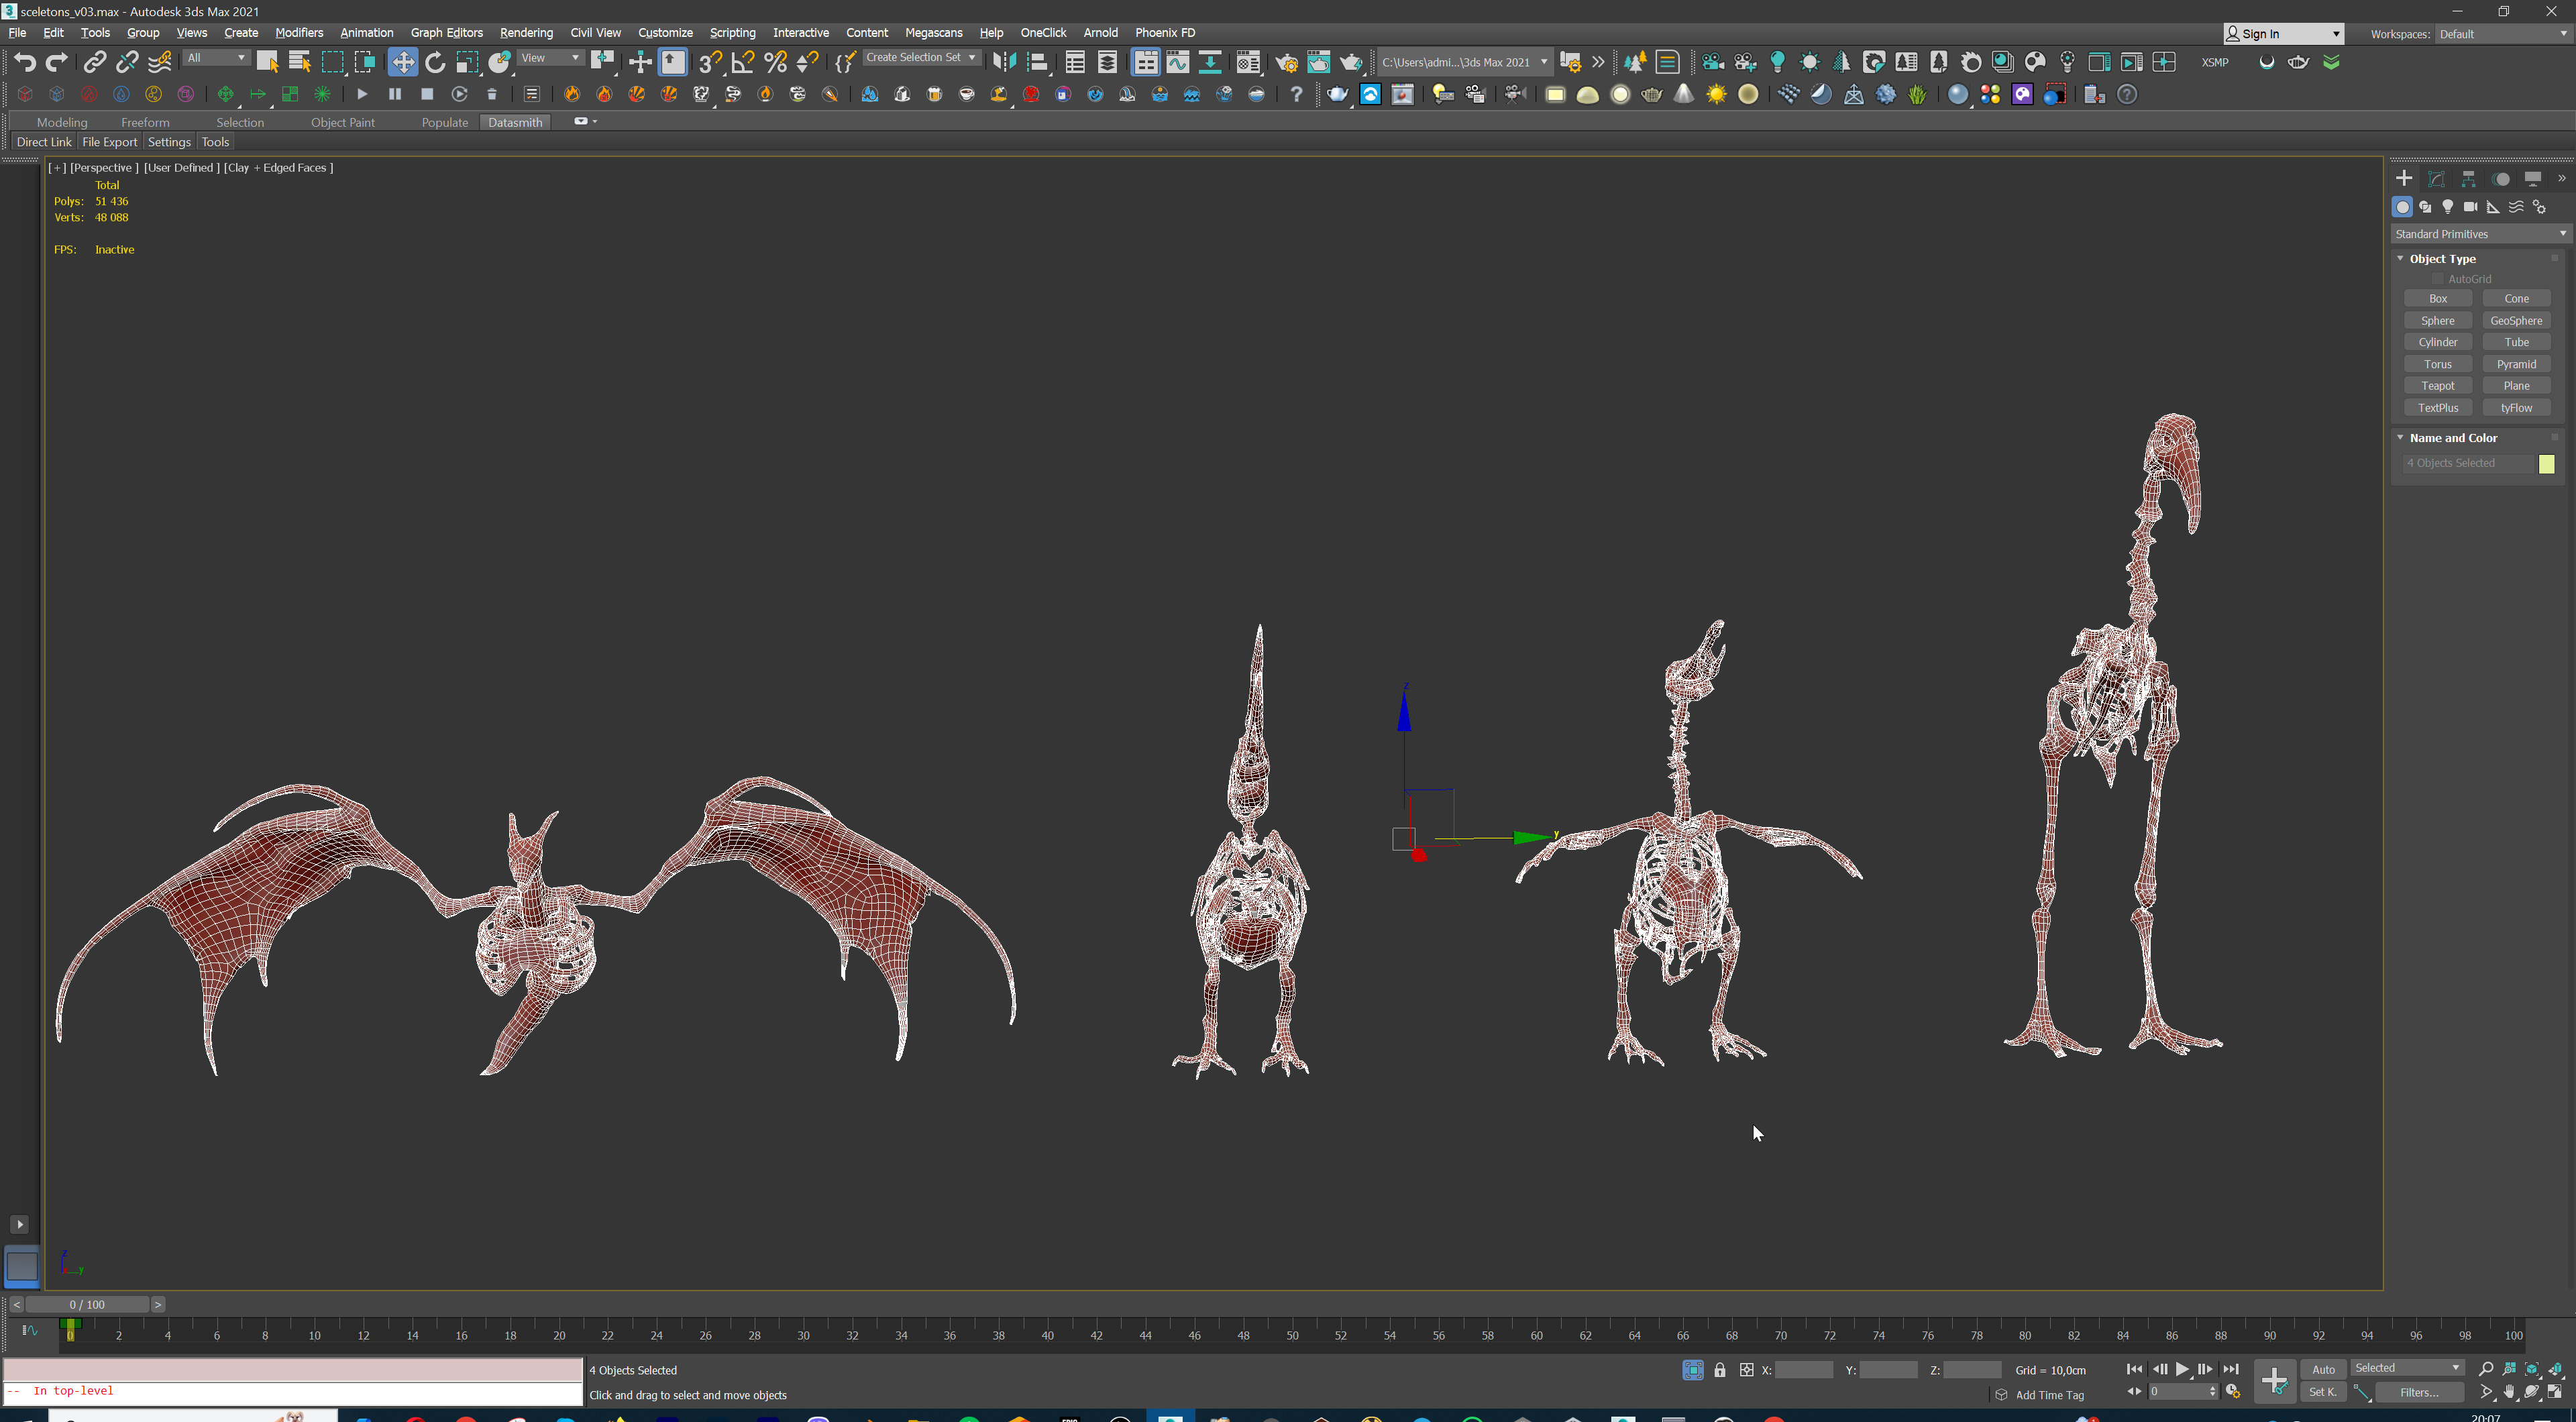Screen dimensions: 2576x1422
Task: Click the large Set Keys button
Action: [2275, 1381]
